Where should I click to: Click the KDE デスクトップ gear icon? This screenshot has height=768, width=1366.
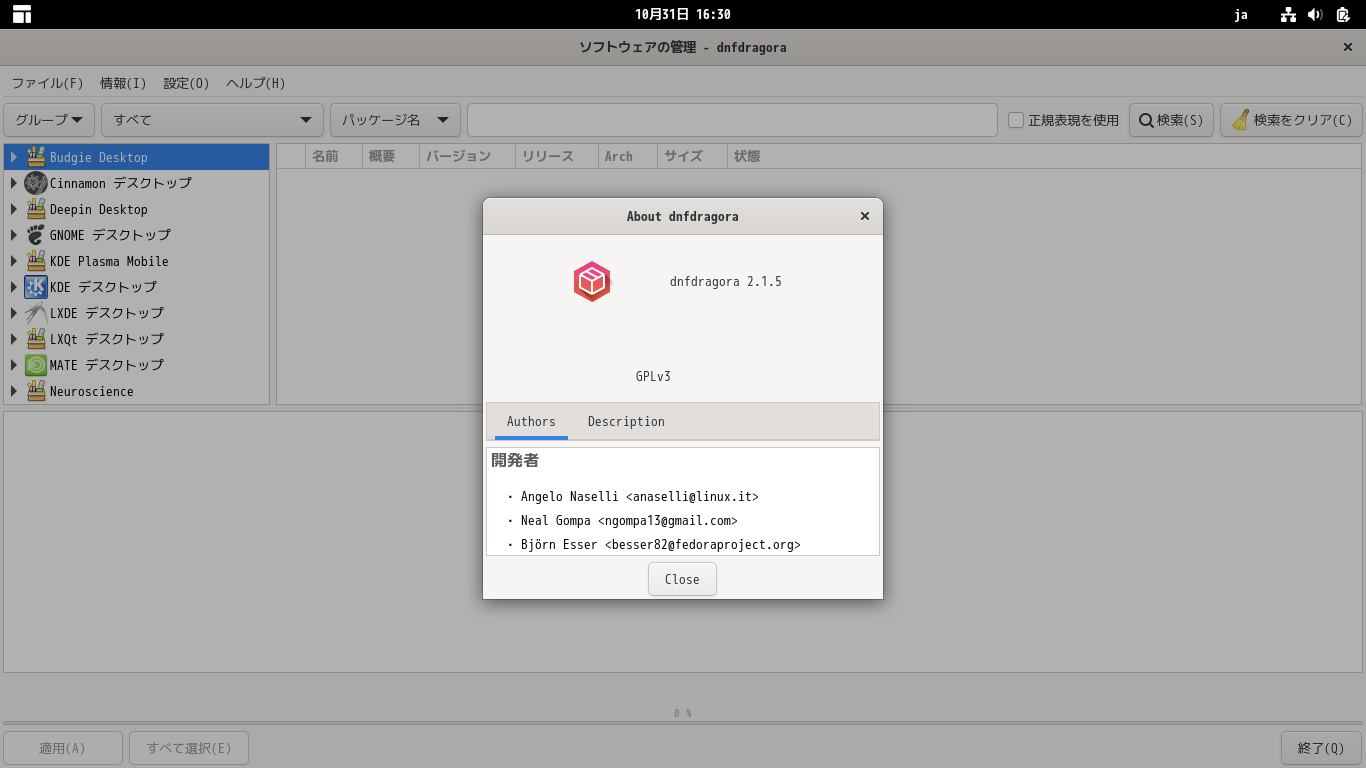pos(36,287)
